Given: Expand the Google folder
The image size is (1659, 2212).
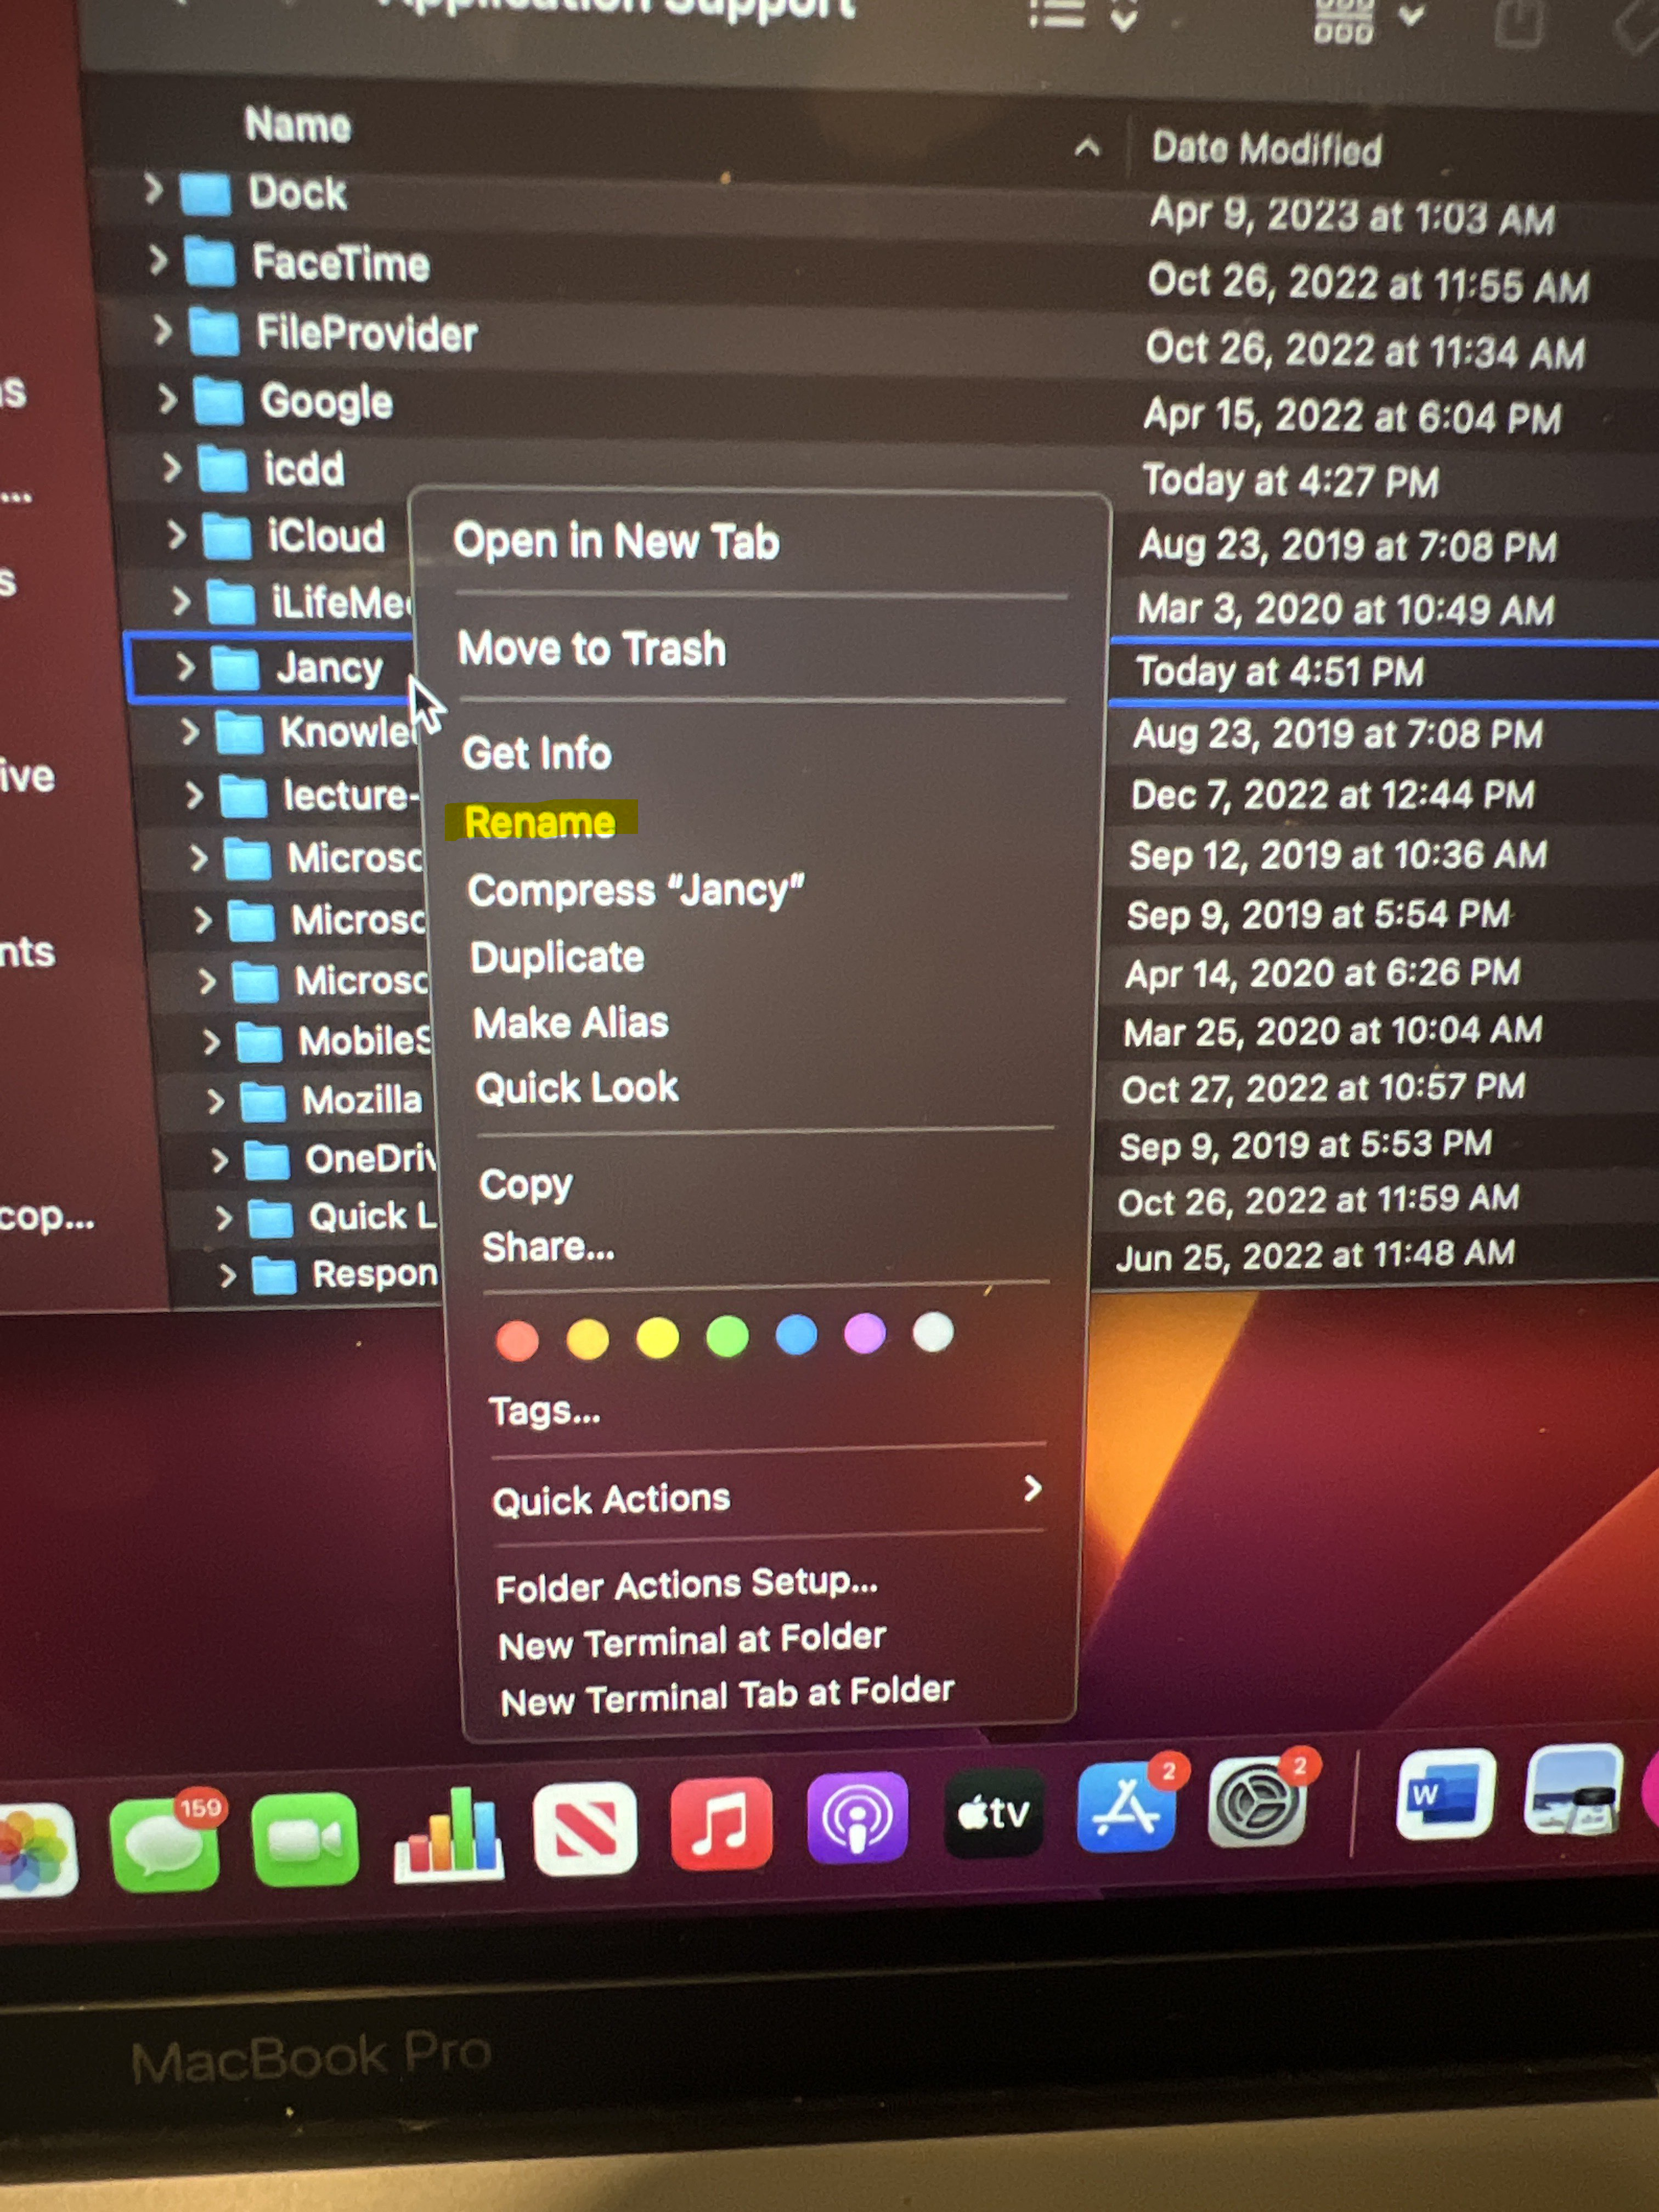Looking at the screenshot, I should [167, 399].
